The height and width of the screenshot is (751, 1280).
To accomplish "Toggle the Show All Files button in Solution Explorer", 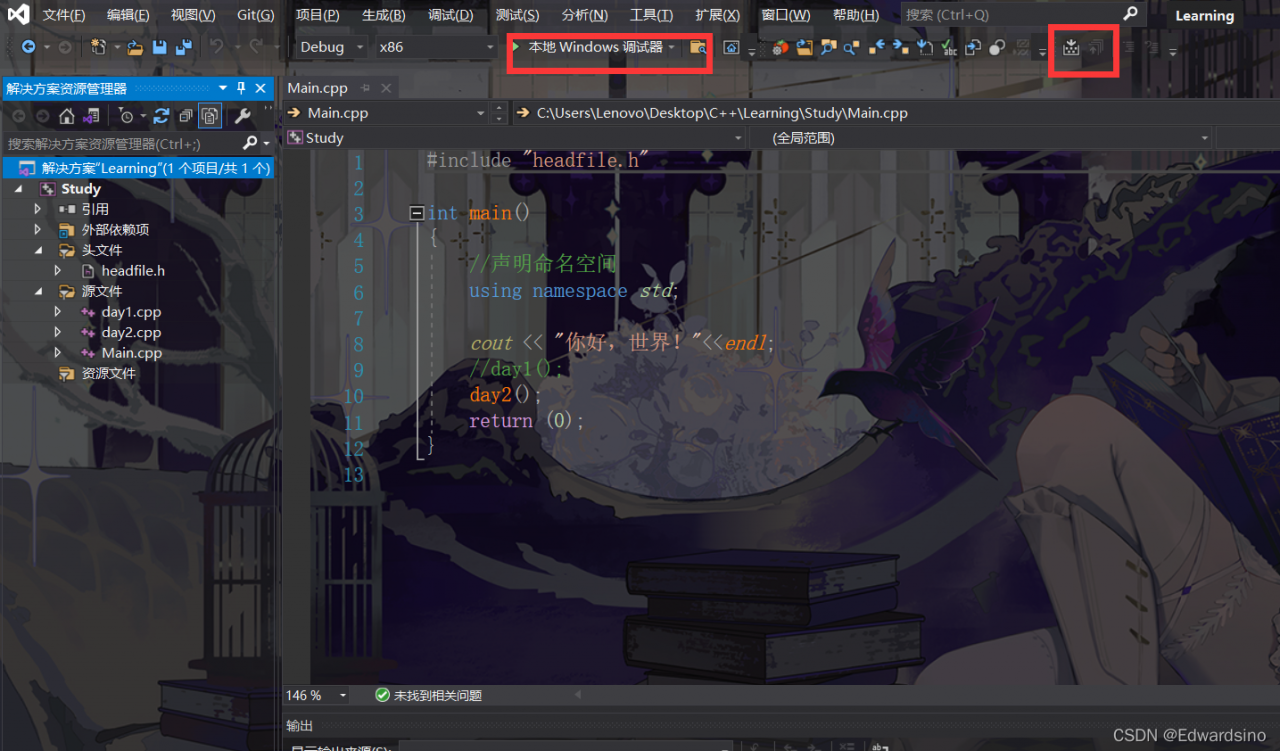I will click(210, 116).
